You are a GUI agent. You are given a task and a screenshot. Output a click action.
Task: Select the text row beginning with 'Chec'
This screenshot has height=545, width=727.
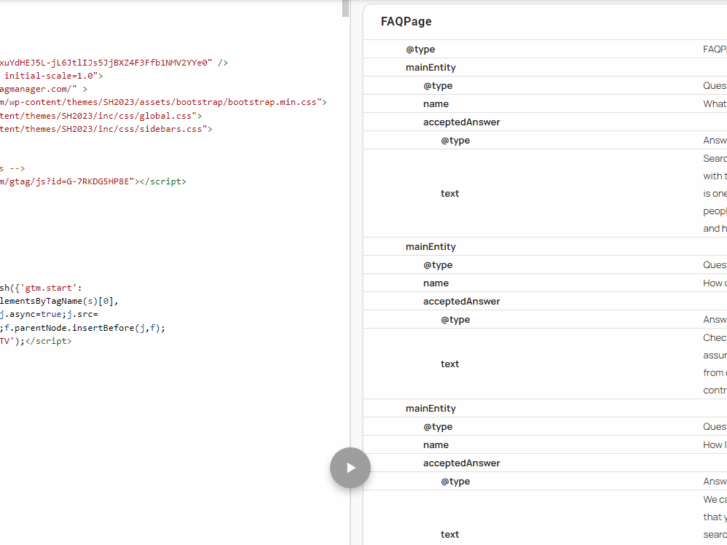[x=545, y=364]
